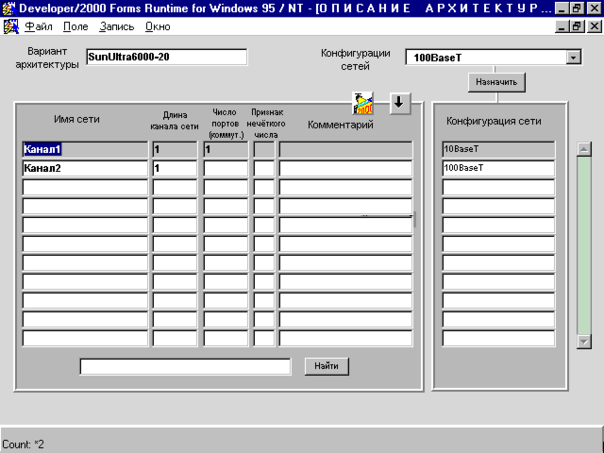
Task: Restore the inner form window
Action: coord(577,27)
